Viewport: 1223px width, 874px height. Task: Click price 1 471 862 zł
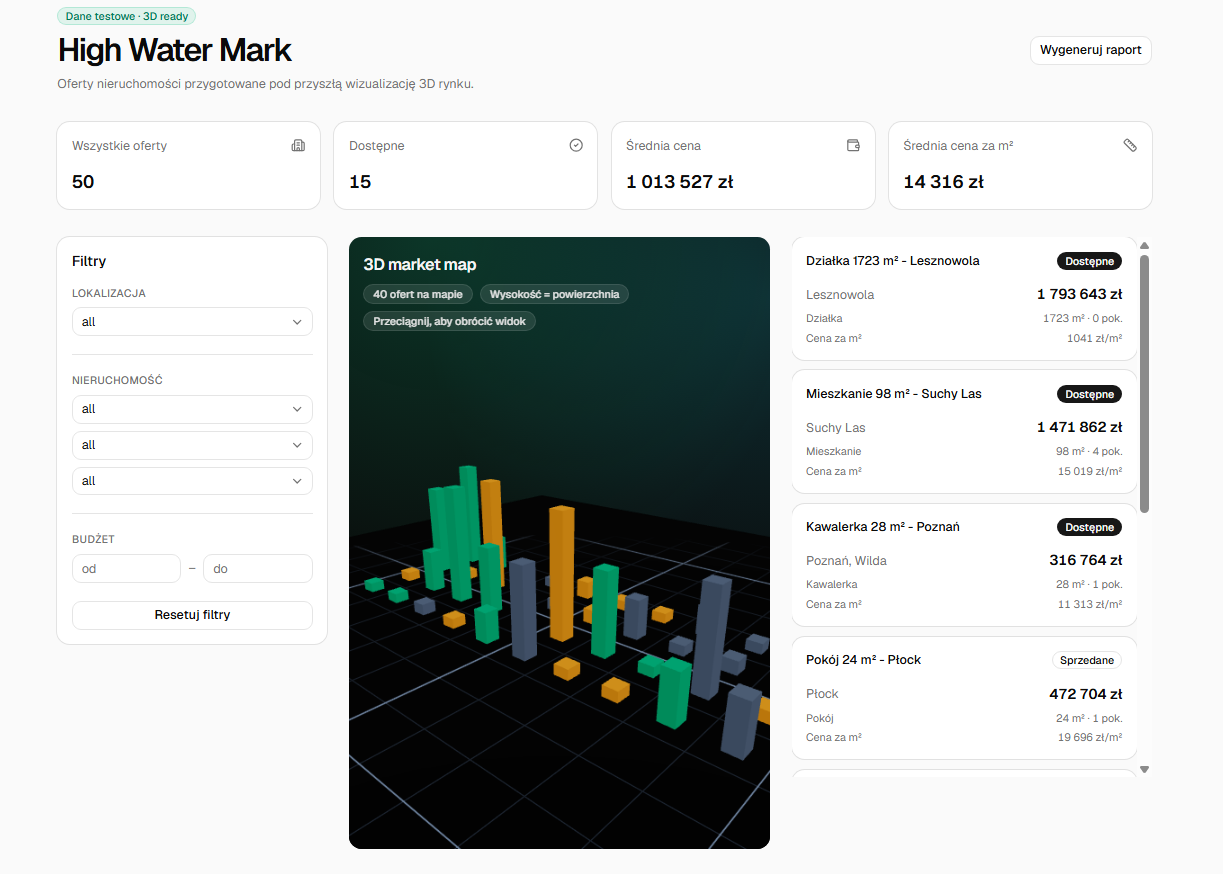1079,427
